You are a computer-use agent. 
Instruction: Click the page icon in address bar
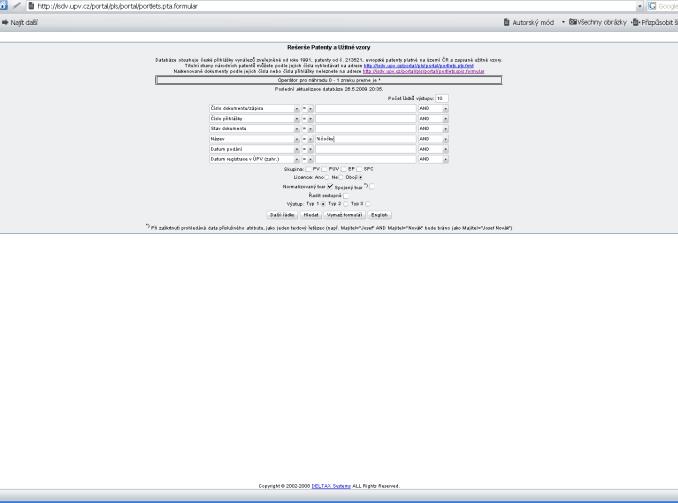[x=31, y=6]
